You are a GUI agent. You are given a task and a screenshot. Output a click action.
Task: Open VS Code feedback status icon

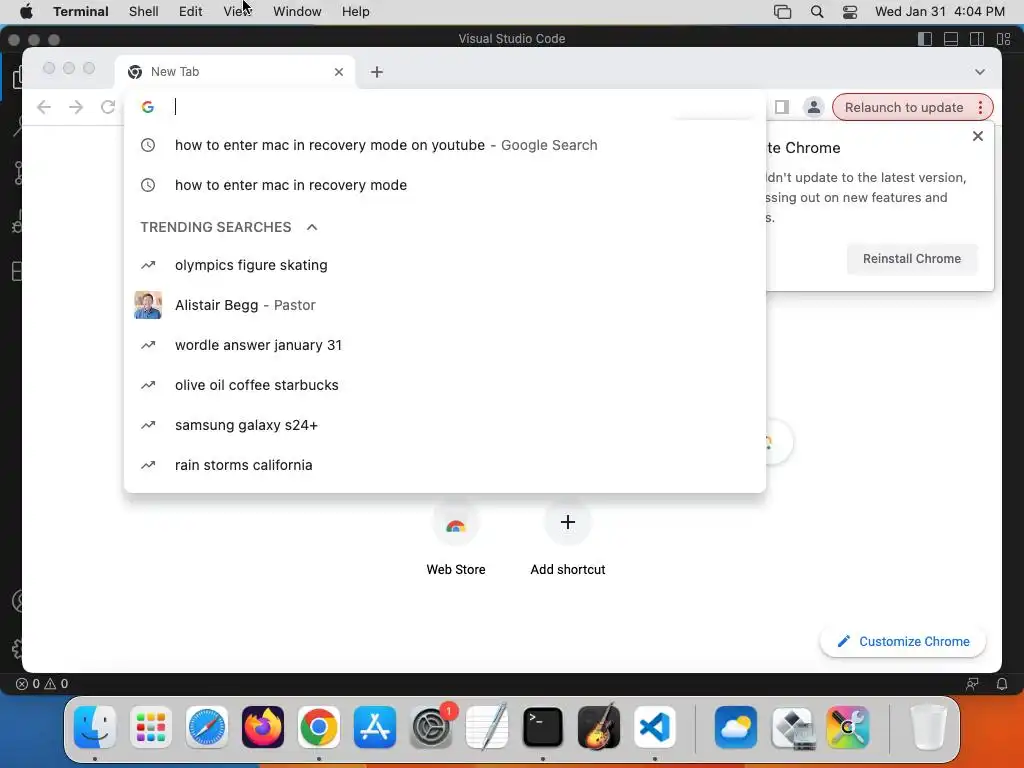tap(972, 684)
